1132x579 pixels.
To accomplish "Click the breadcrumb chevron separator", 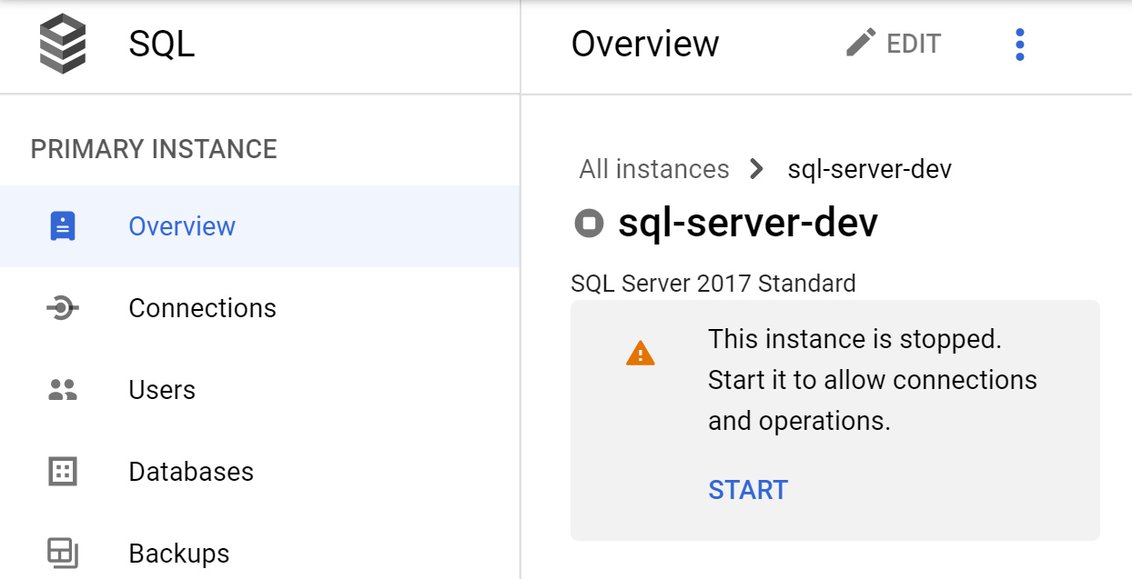I will (x=757, y=169).
